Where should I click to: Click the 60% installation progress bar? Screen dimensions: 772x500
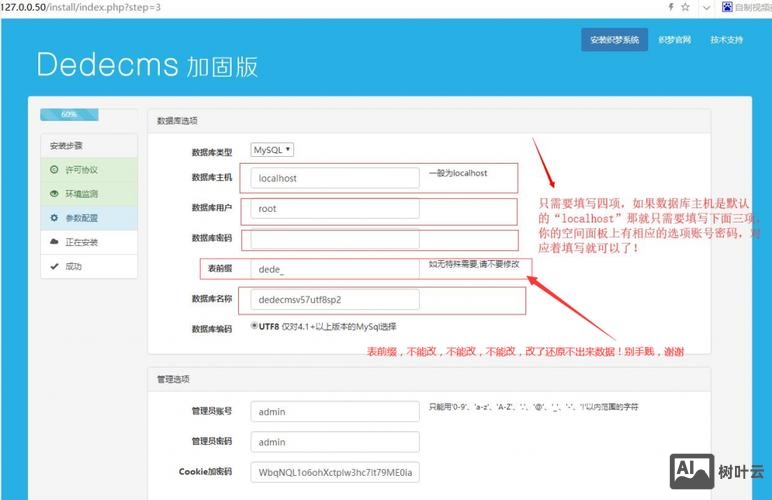[69, 114]
